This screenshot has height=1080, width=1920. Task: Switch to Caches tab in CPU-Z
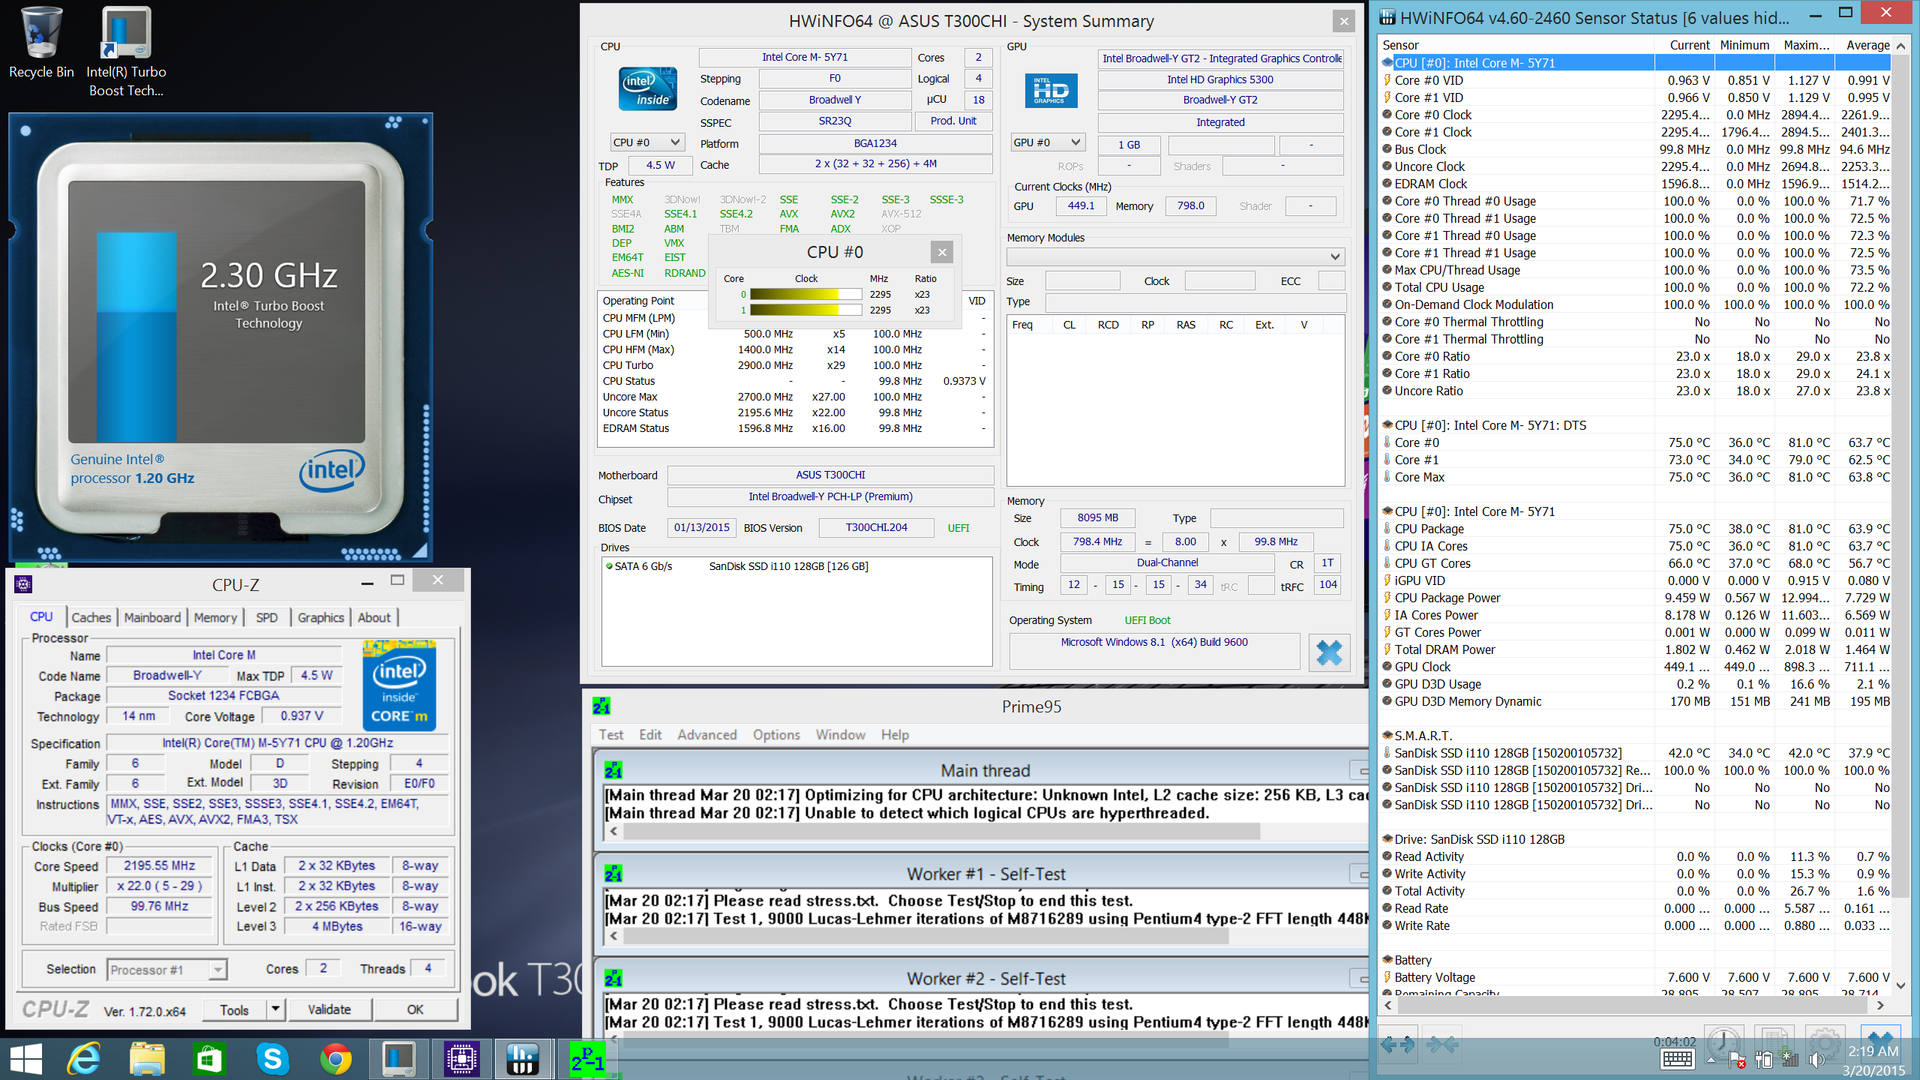pyautogui.click(x=91, y=617)
